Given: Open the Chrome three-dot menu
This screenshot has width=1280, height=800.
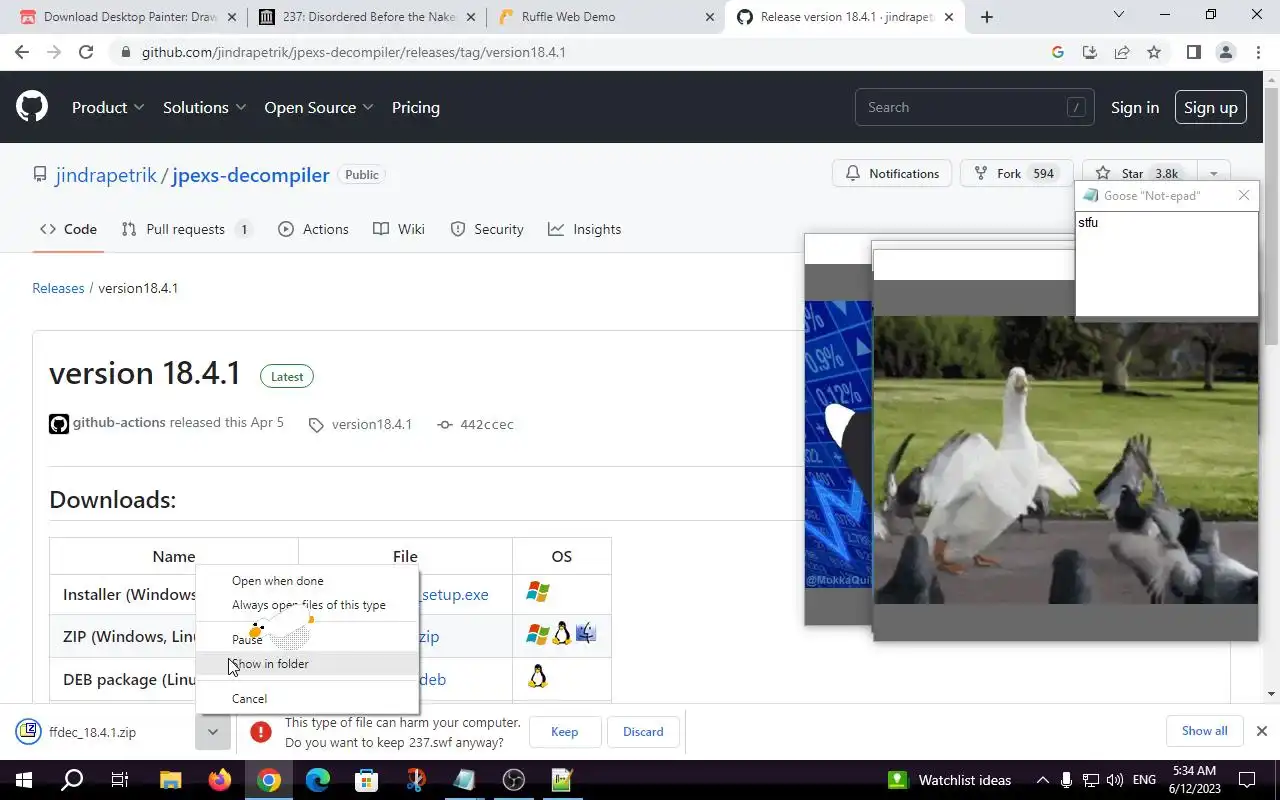Looking at the screenshot, I should coord(1257,52).
